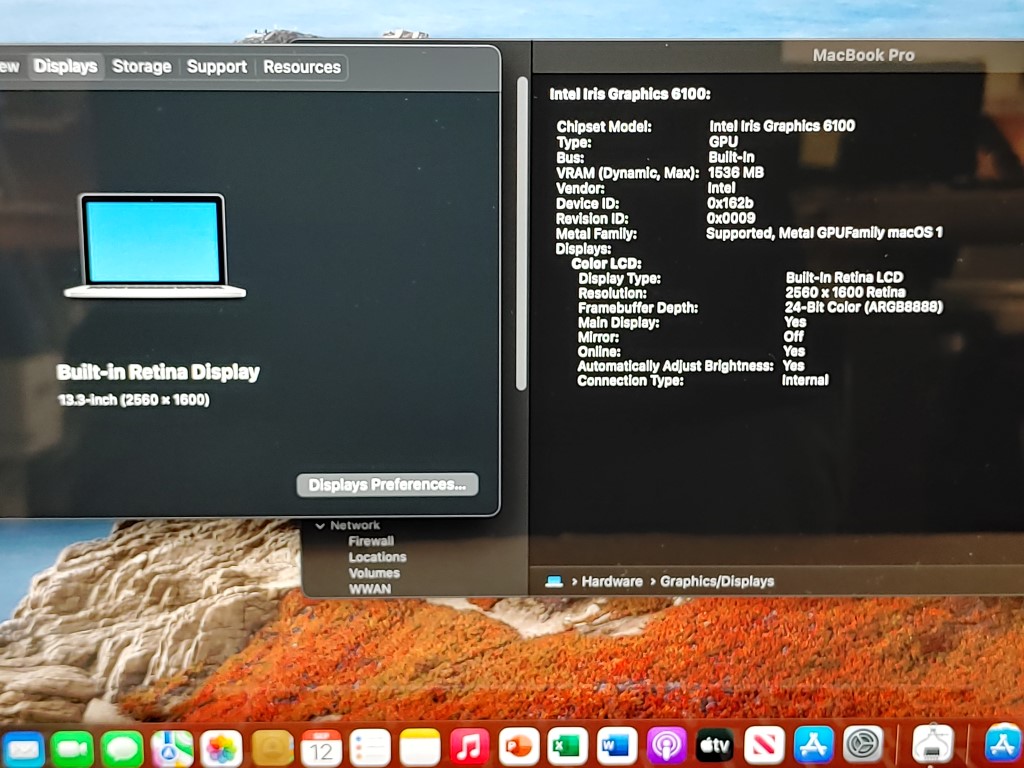
Task: Click the System Information sidebar scrollbar
Action: coord(521,234)
